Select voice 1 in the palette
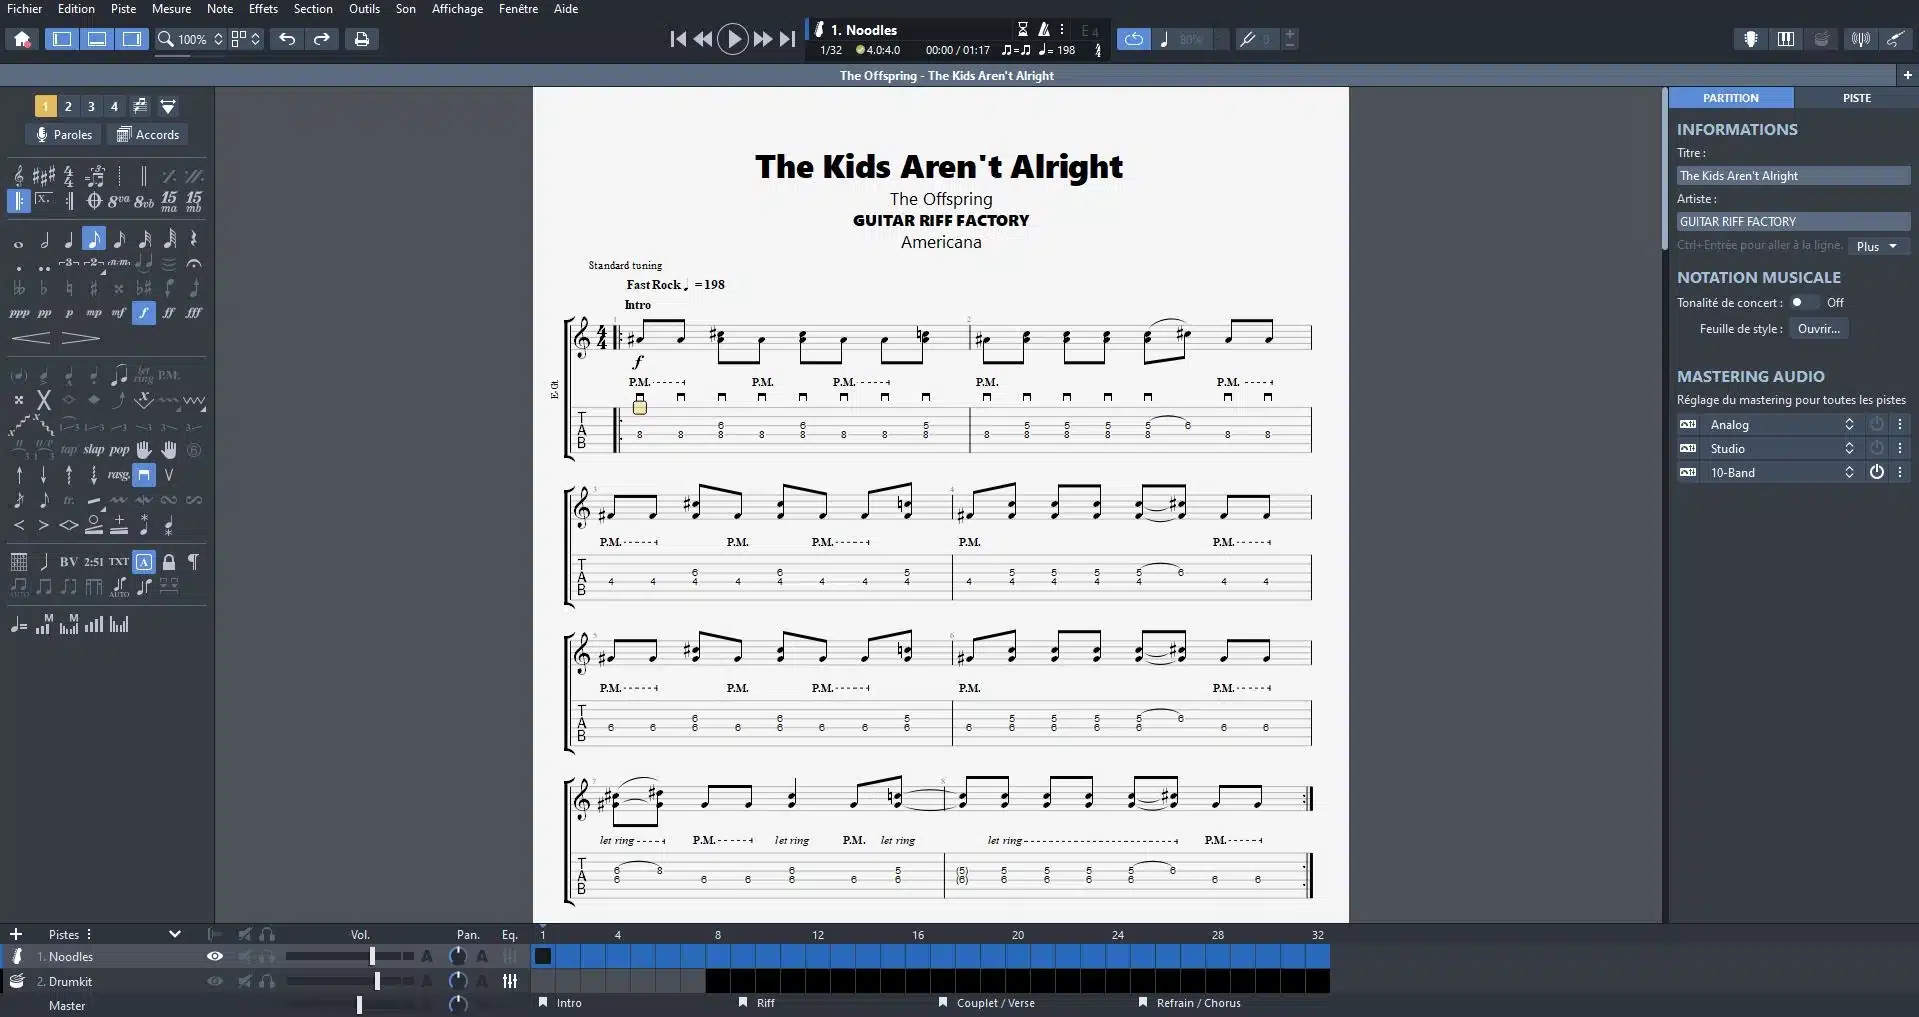 pyautogui.click(x=45, y=106)
